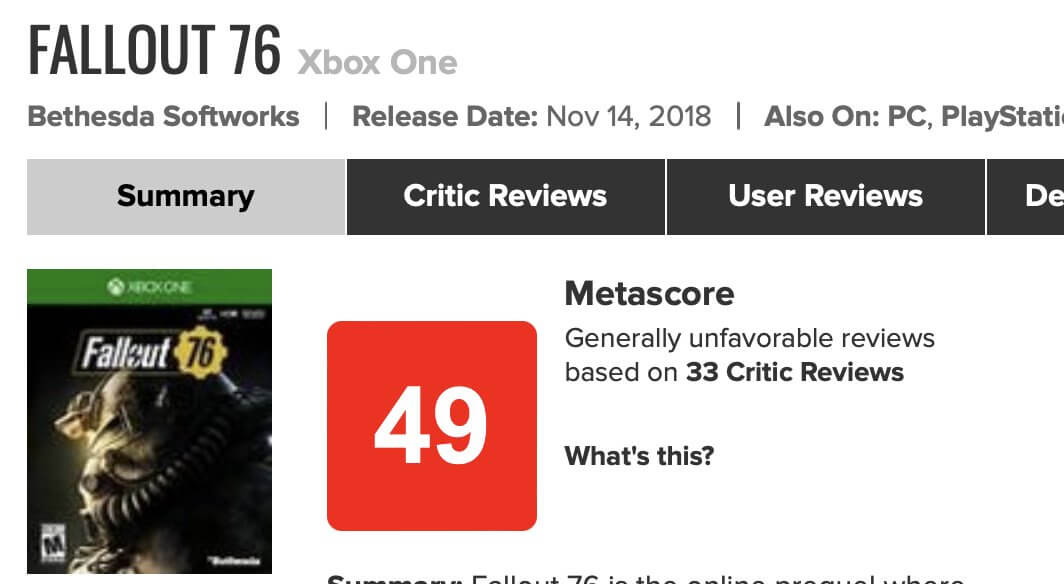Screen dimensions: 1064x584
Task: Click the FALLOUT 76 page title
Action: (x=154, y=52)
